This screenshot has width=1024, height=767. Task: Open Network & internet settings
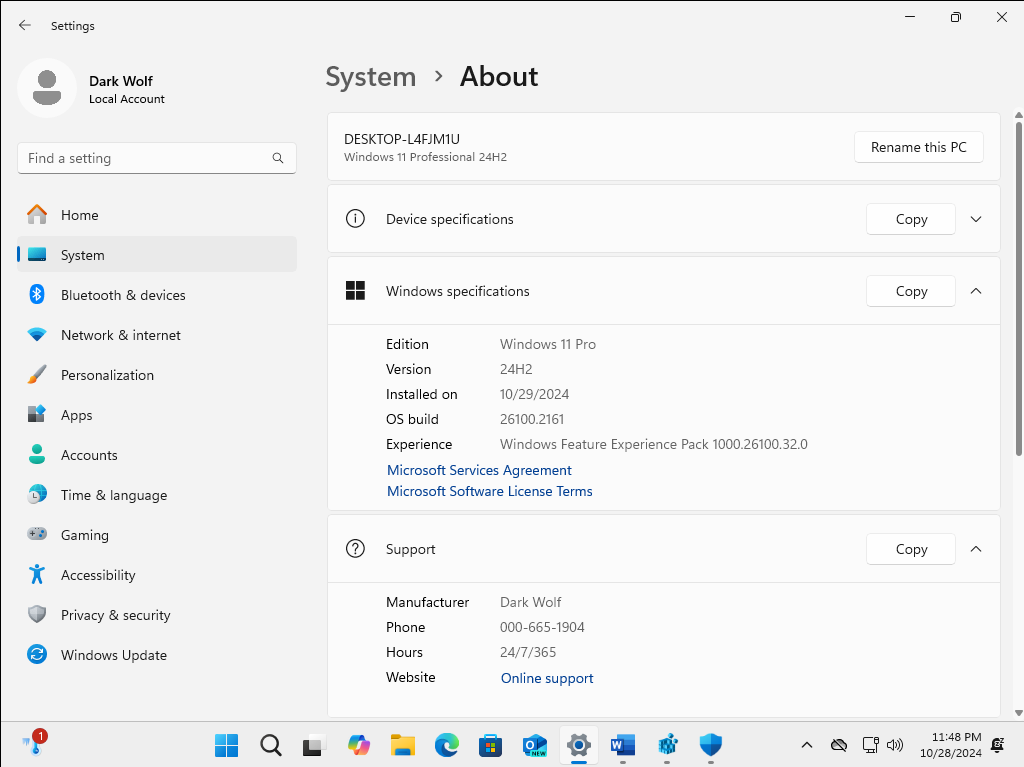click(120, 335)
